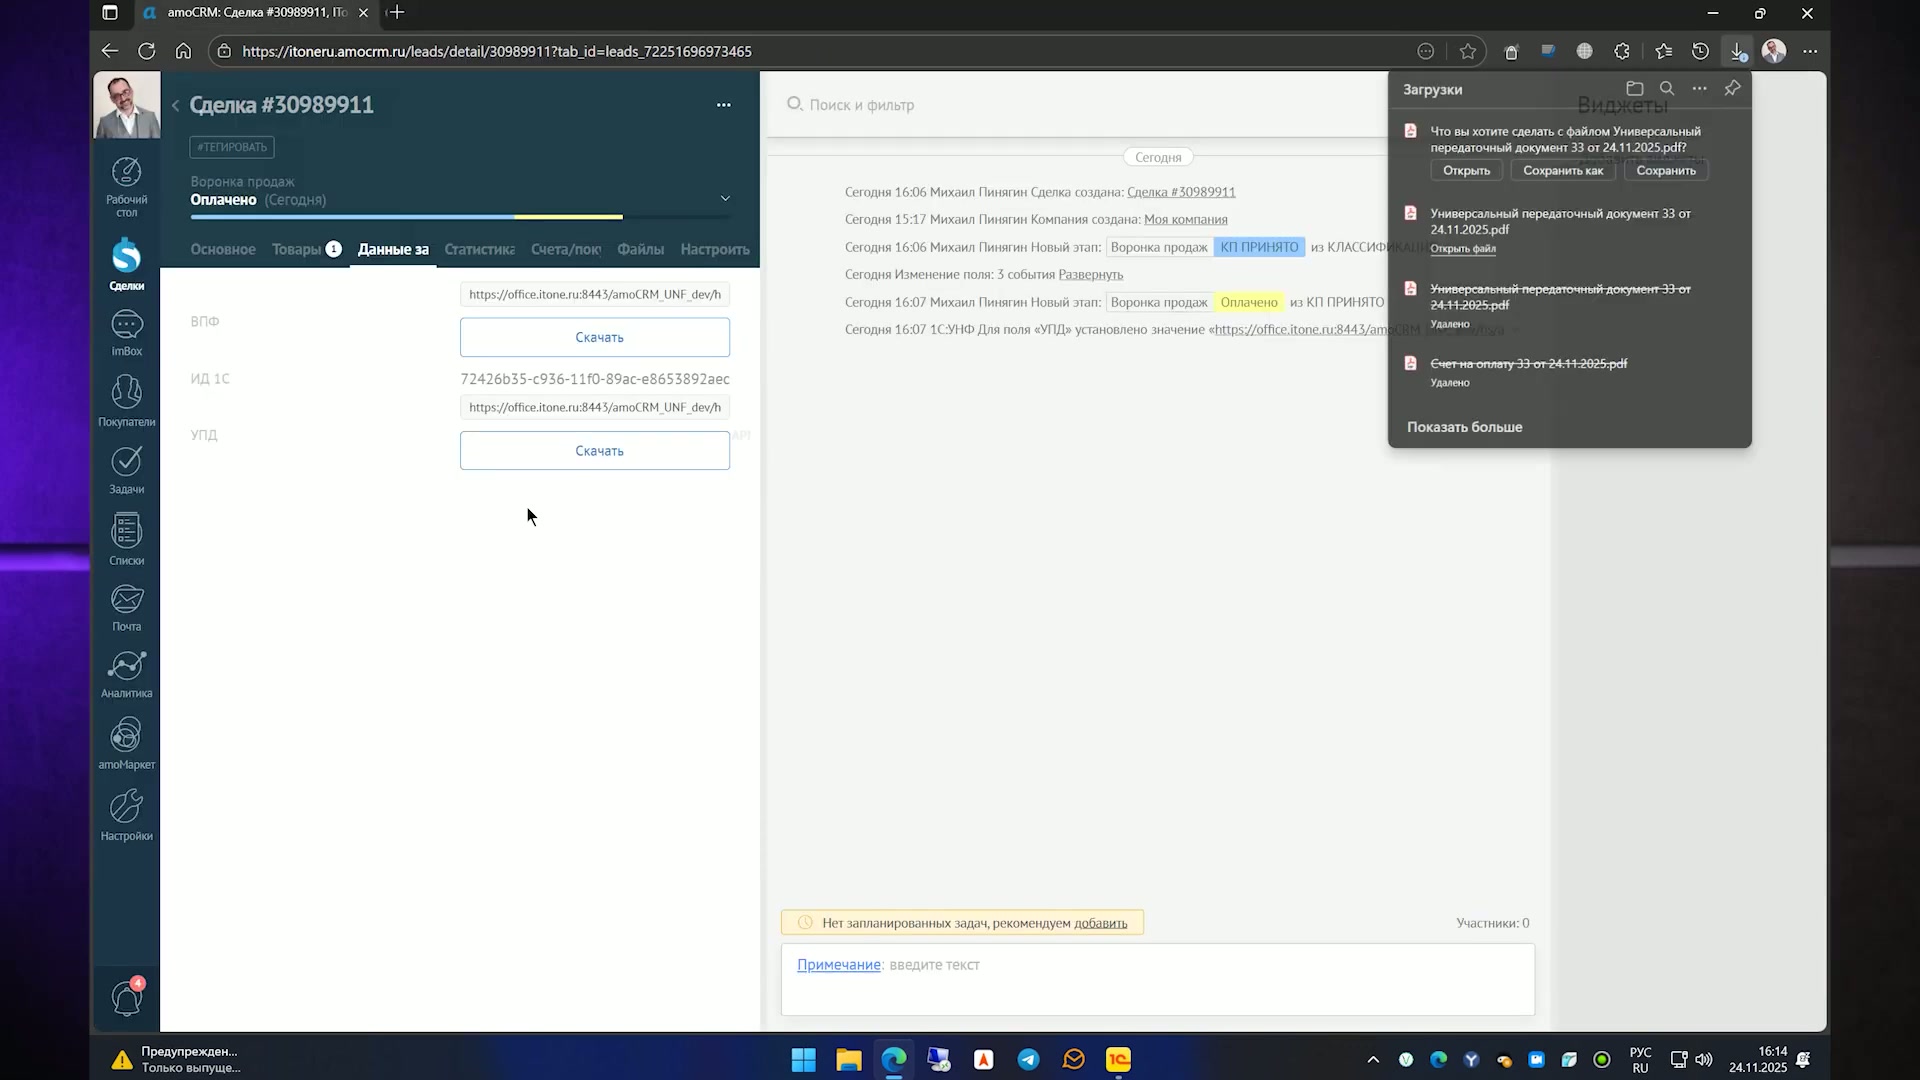
Task: Open Настройки wrench icon
Action: coord(126,815)
